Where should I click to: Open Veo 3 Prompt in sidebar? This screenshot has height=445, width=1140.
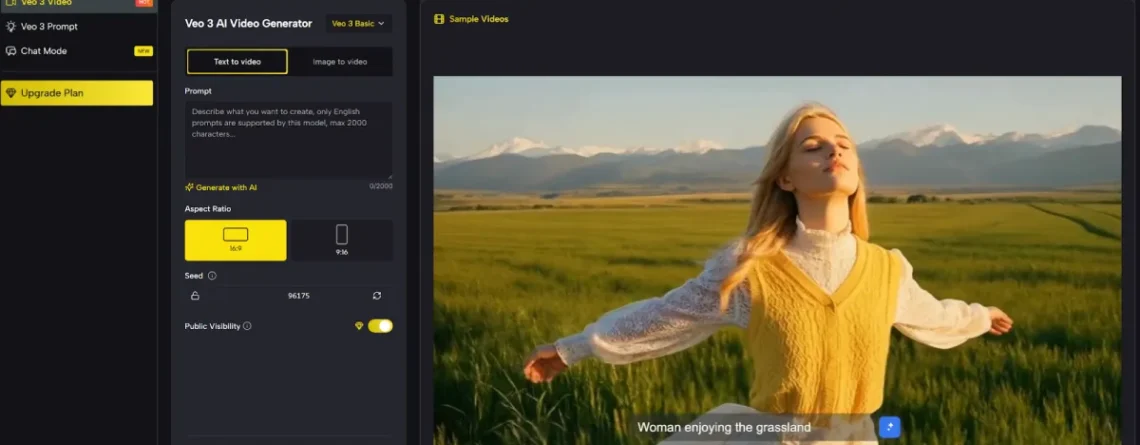point(49,26)
